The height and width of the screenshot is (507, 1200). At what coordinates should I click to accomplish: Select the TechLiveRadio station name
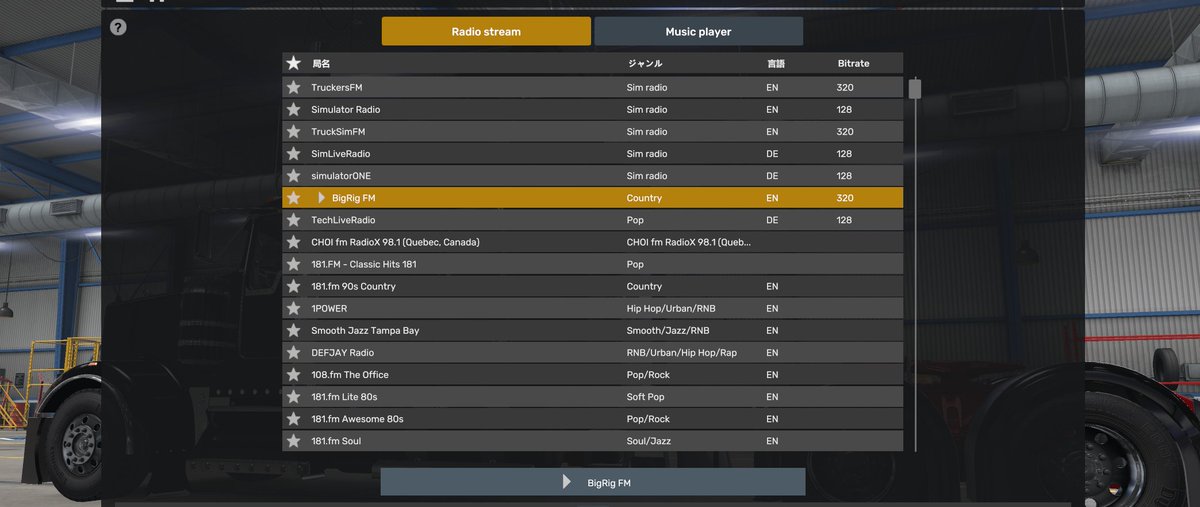point(343,220)
